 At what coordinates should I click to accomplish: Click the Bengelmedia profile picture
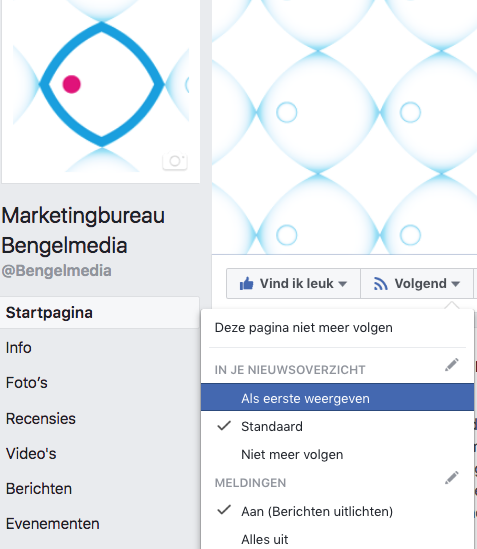tap(101, 91)
